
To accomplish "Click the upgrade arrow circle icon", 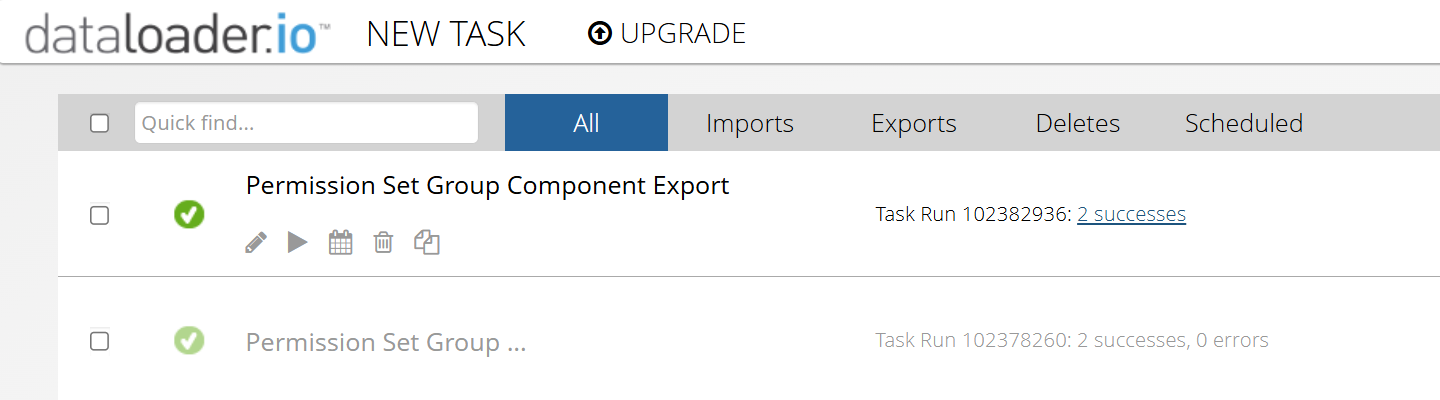I will 599,34.
